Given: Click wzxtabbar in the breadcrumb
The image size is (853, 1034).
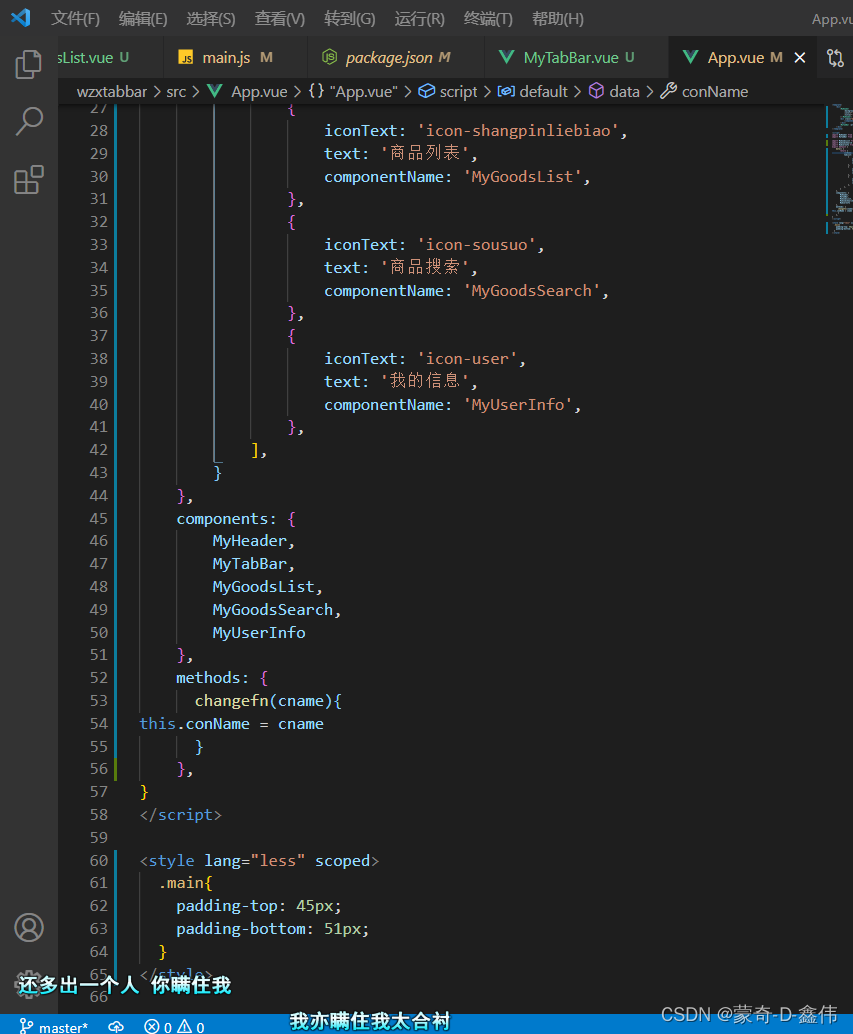Looking at the screenshot, I should (x=111, y=92).
